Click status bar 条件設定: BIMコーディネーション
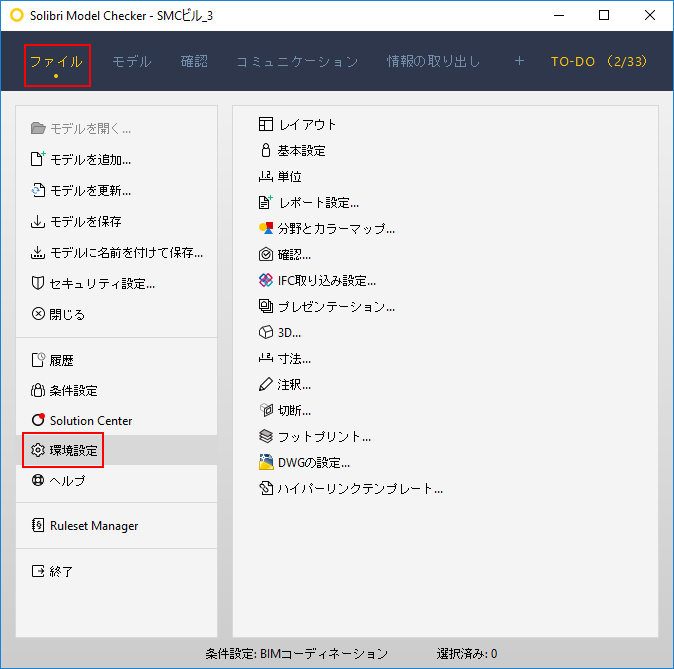 coord(296,654)
